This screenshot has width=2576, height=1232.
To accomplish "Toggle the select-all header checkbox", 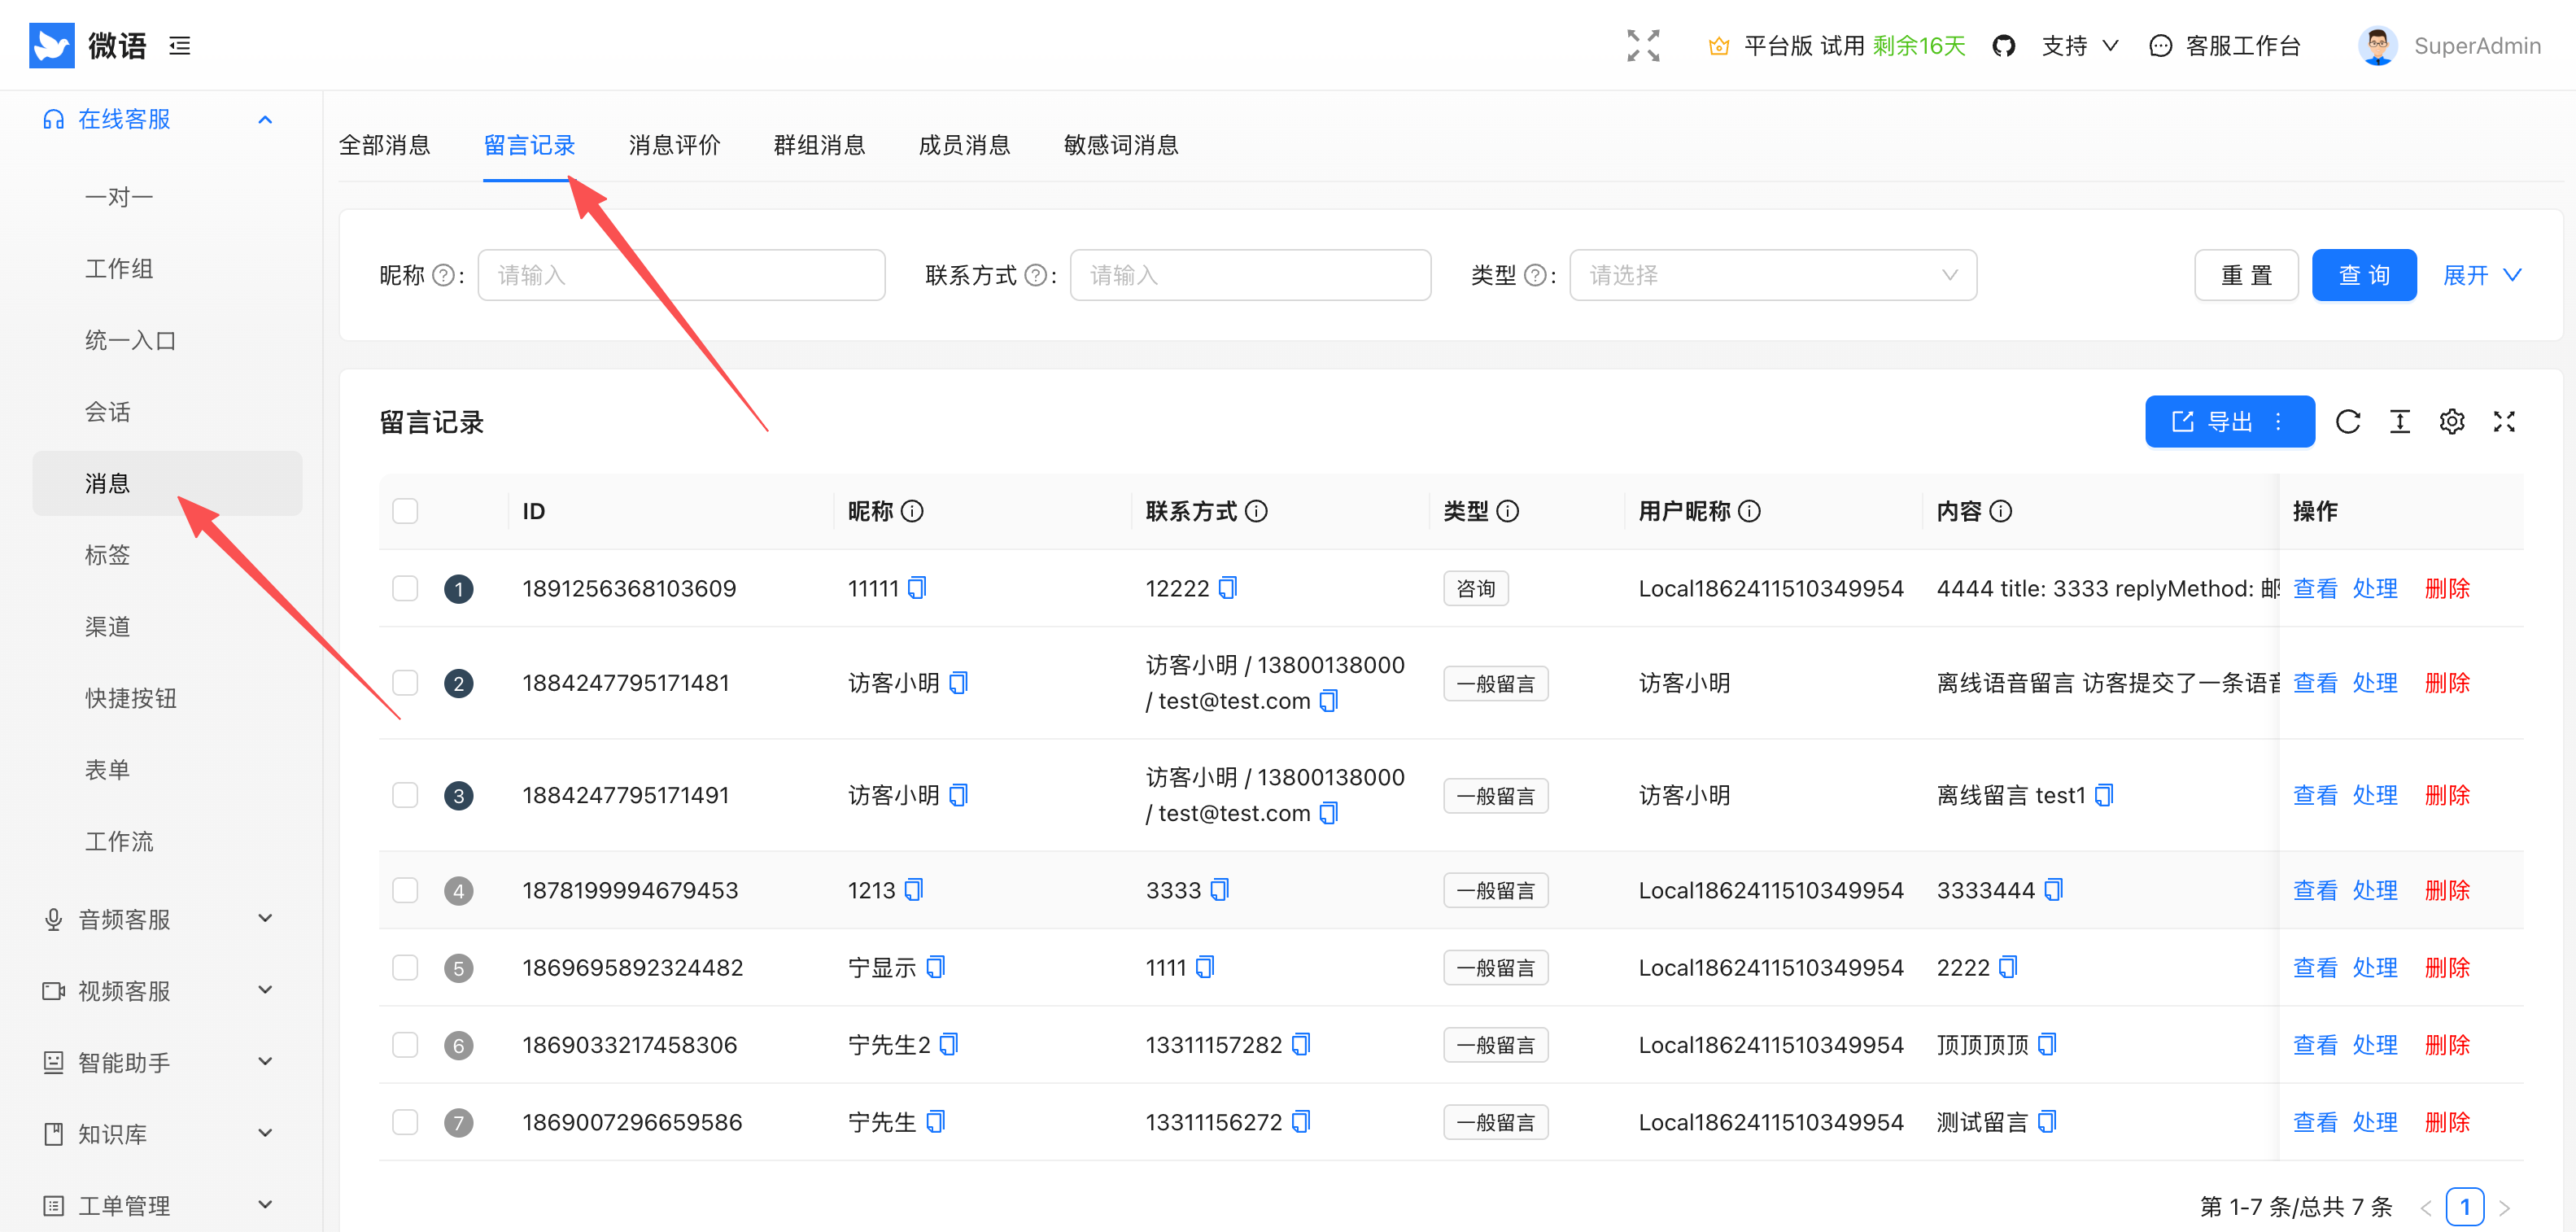I will (x=405, y=511).
